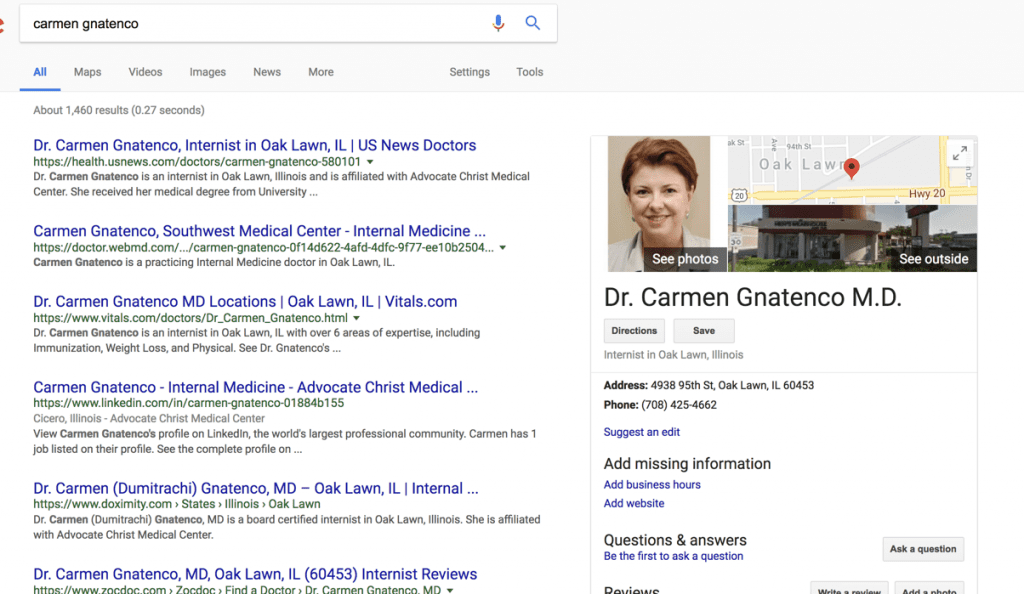Screen dimensions: 1024x594
Task: Switch to the Maps tab
Action: [x=88, y=72]
